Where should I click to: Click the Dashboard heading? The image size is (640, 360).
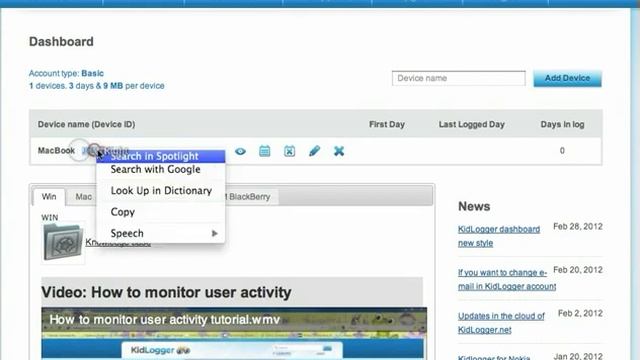click(x=61, y=42)
